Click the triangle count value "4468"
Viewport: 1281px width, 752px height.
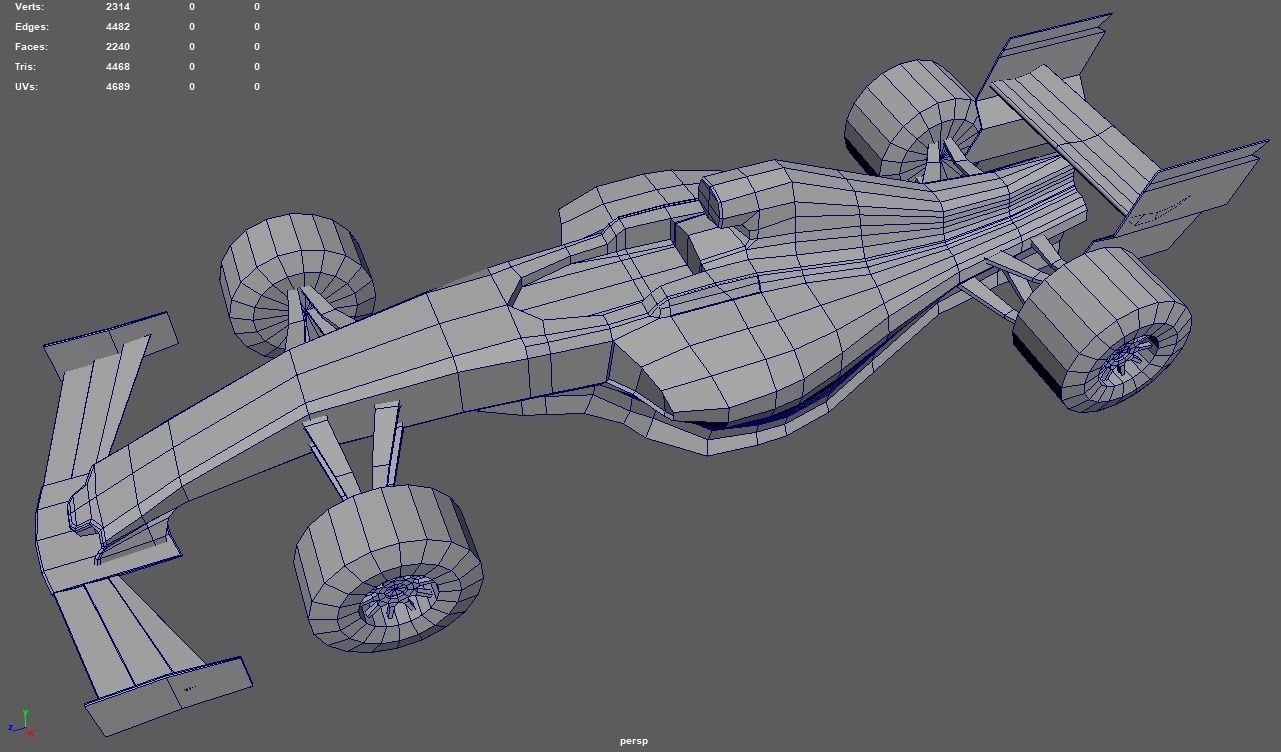tap(118, 67)
